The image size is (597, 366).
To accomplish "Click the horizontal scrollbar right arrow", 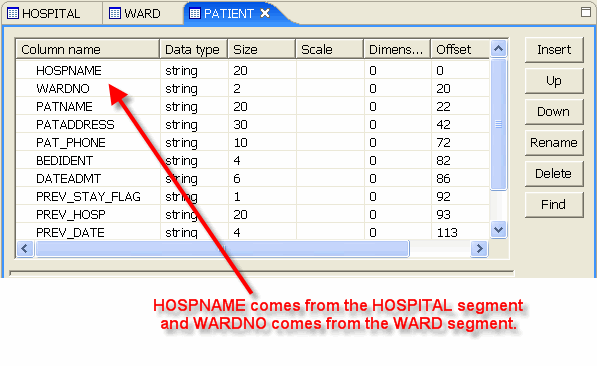I will [479, 249].
